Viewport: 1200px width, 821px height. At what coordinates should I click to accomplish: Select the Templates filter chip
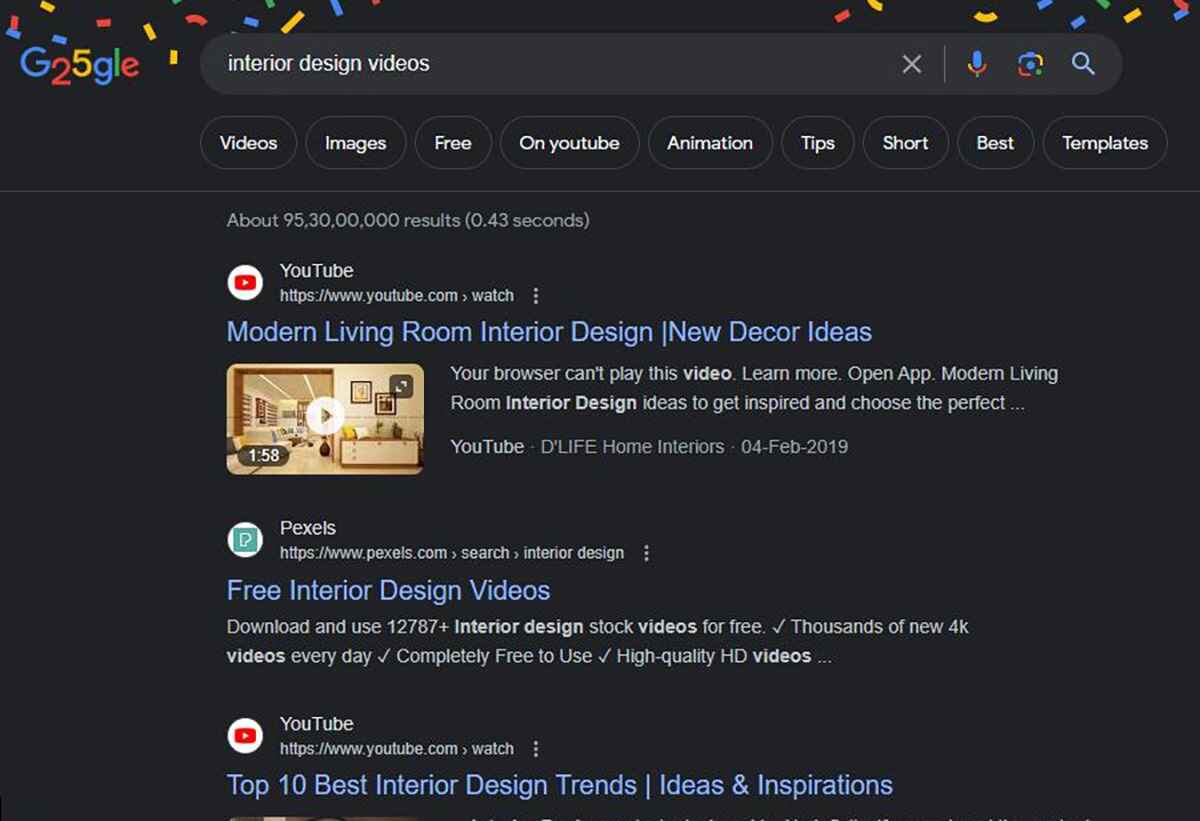1105,143
